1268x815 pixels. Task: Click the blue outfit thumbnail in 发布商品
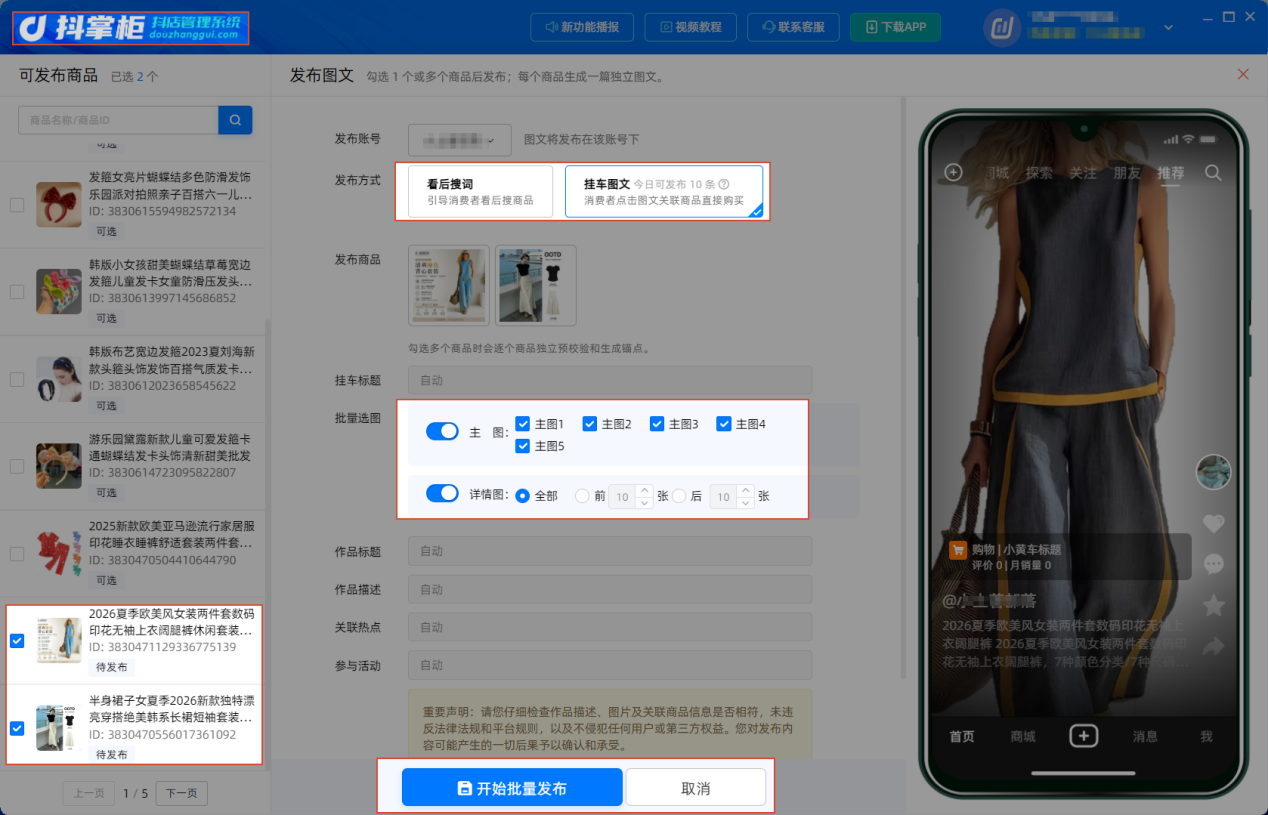point(449,286)
